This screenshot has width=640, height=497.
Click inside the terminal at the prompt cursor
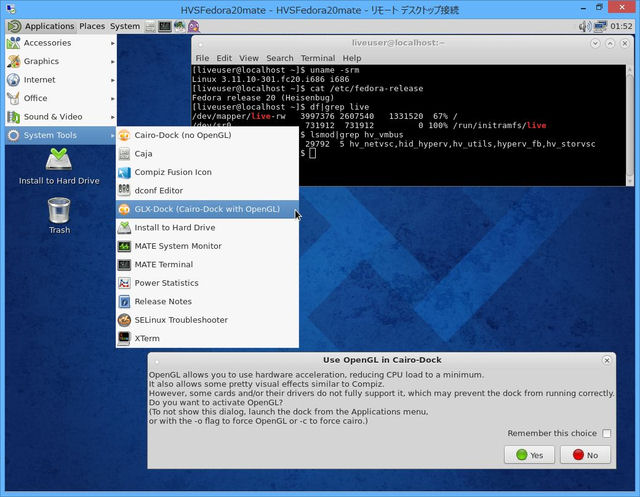312,153
